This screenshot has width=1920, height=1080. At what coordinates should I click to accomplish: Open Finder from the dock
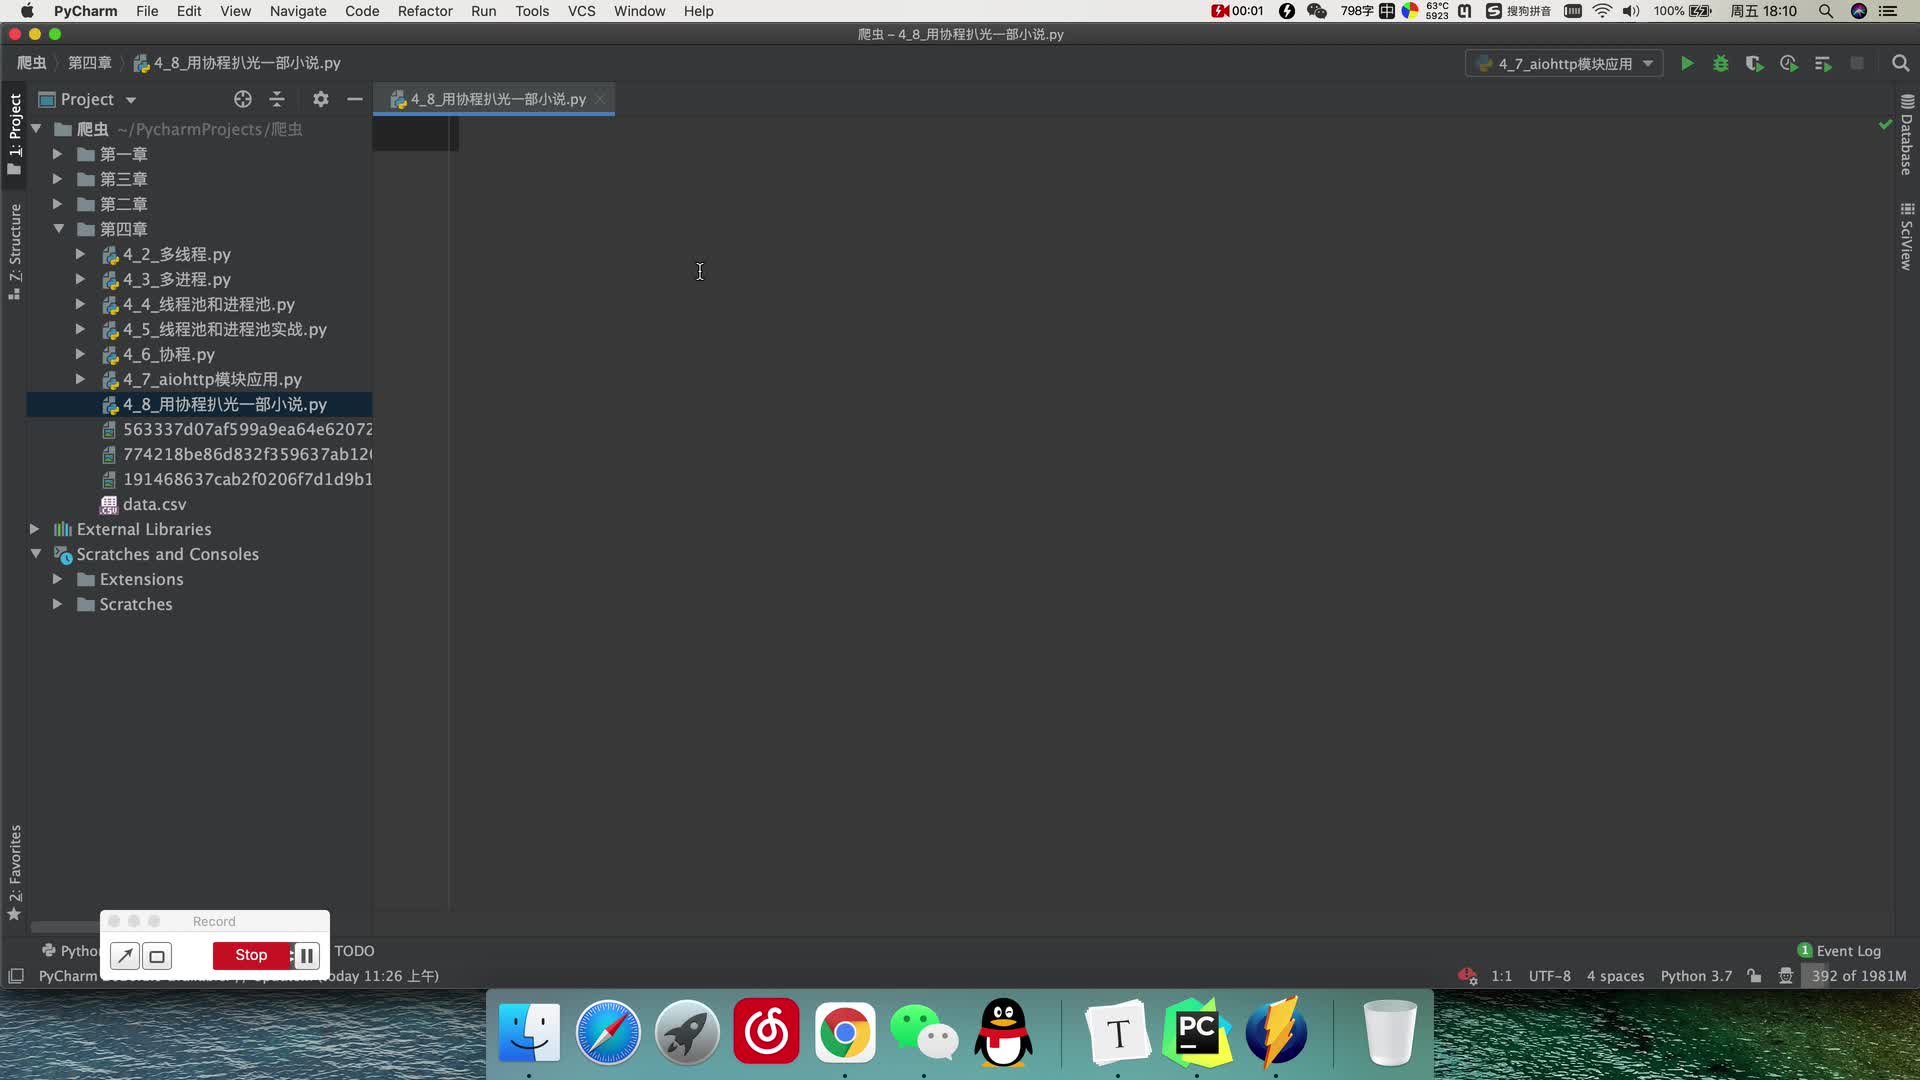[x=529, y=1032]
